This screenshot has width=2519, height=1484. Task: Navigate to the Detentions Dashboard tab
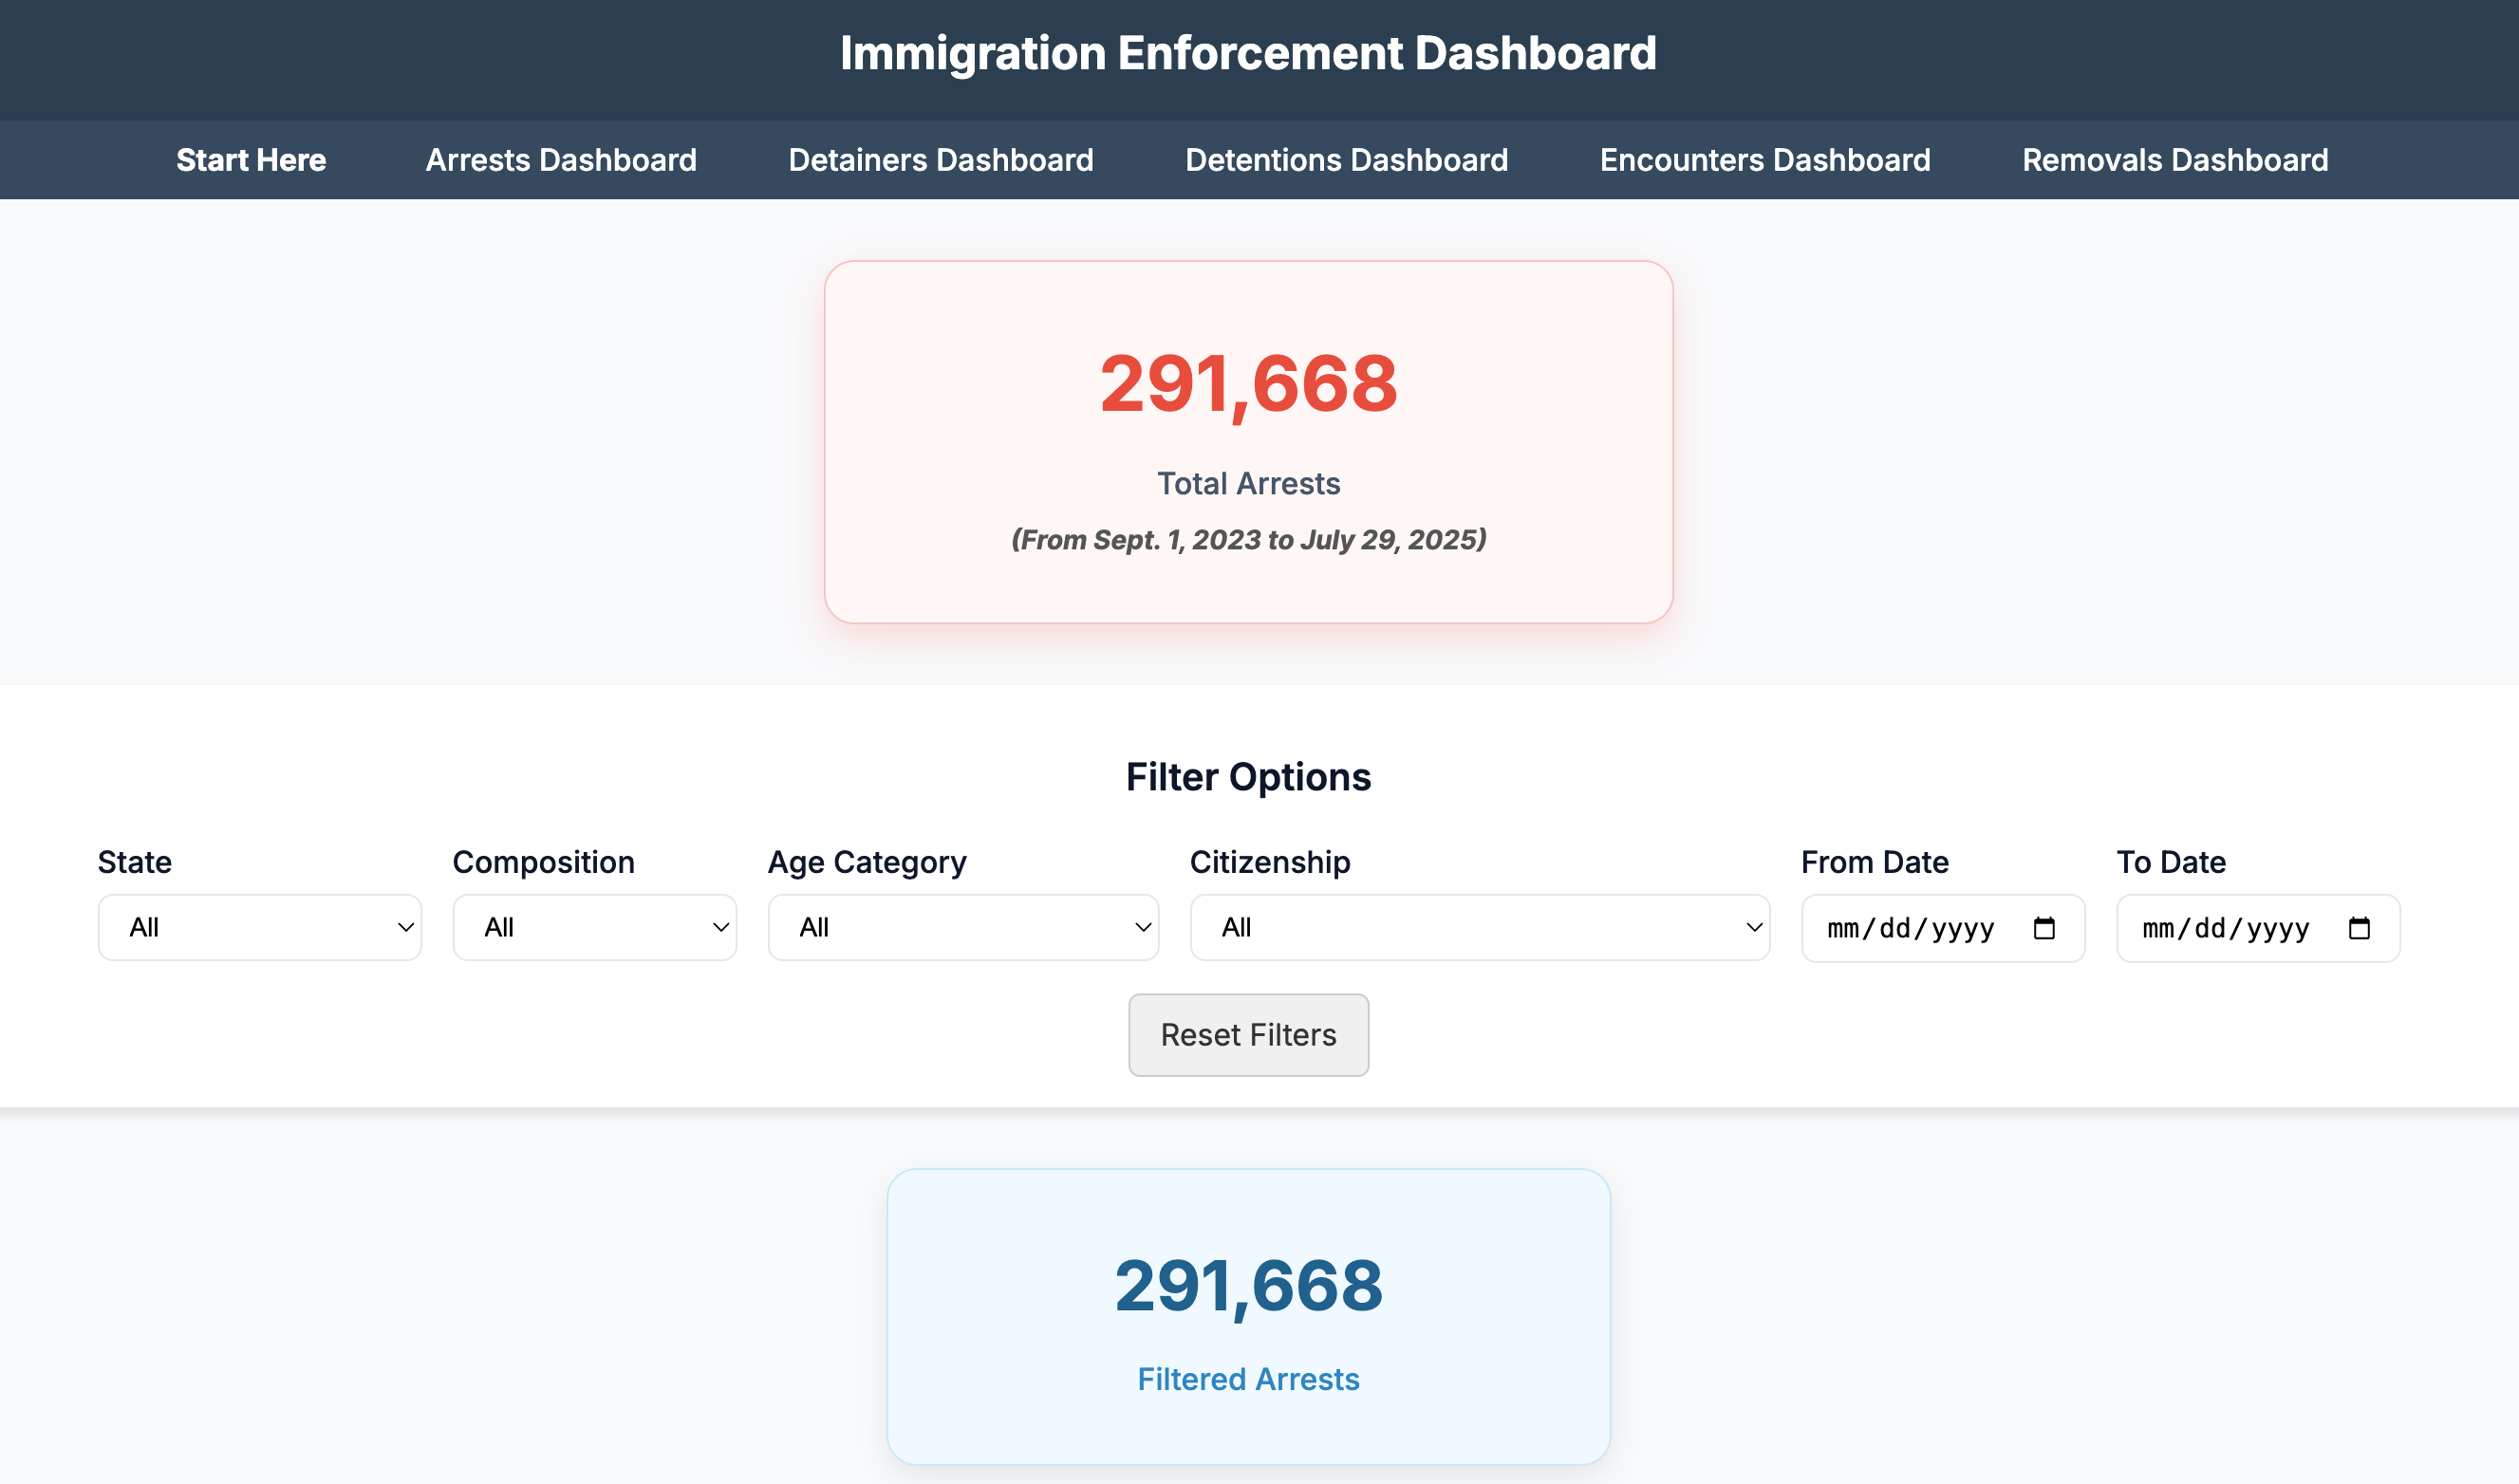[x=1346, y=160]
